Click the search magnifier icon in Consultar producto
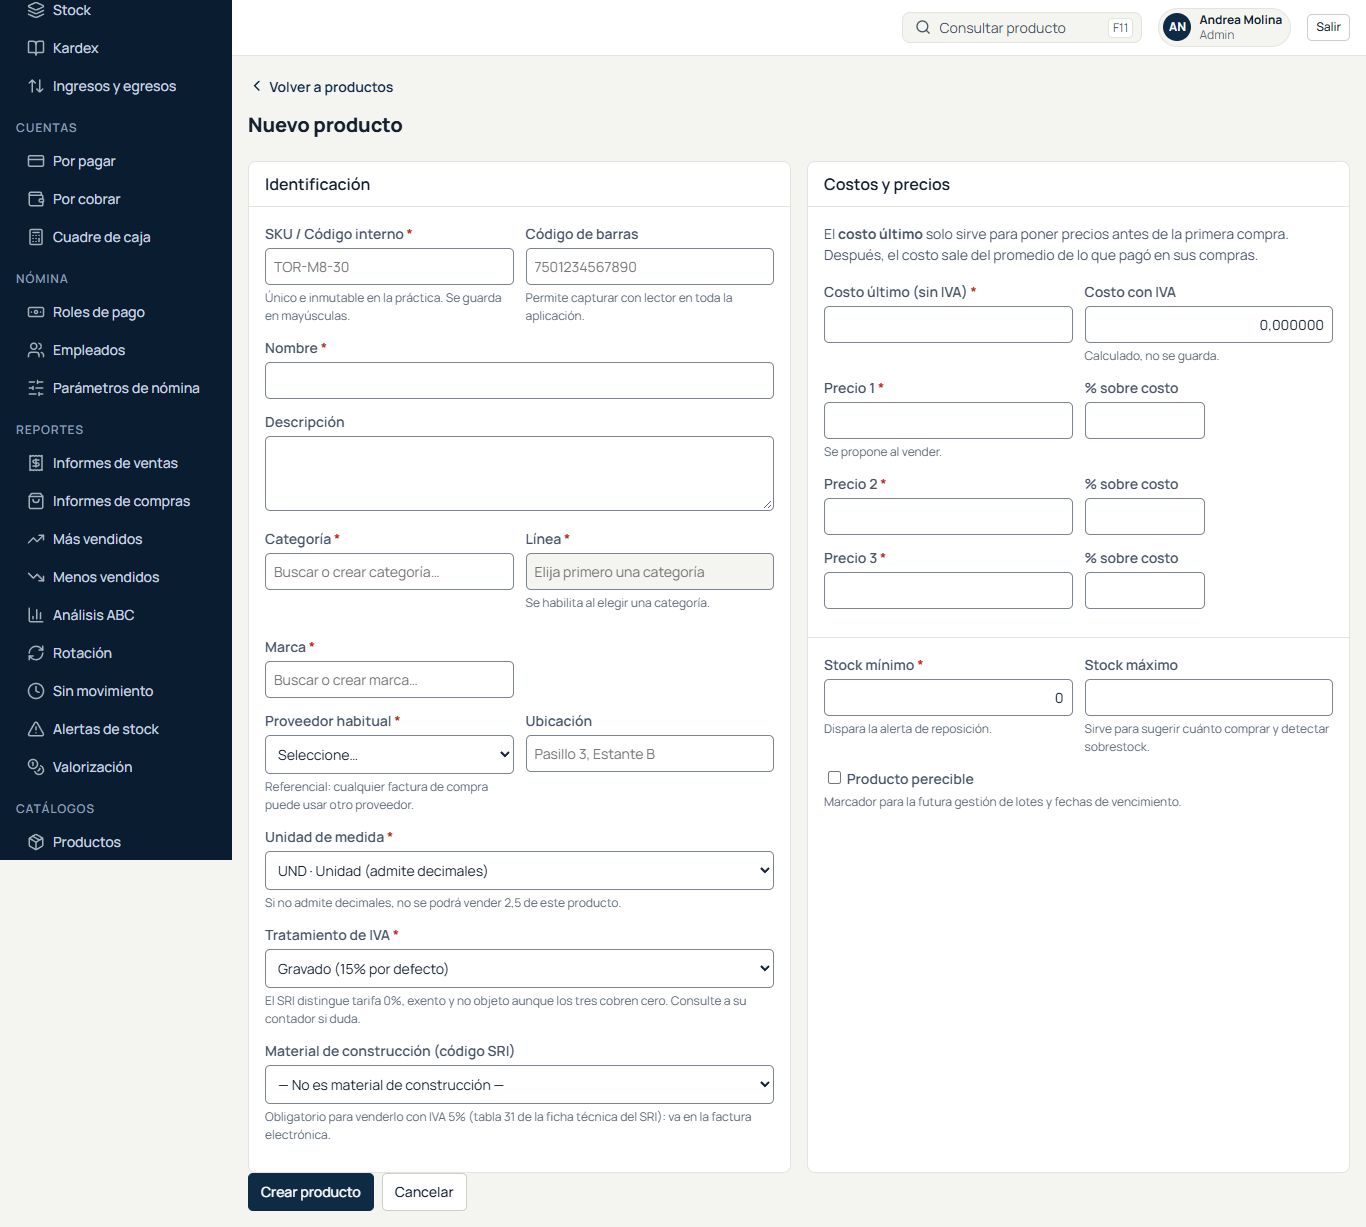1366x1227 pixels. click(923, 28)
